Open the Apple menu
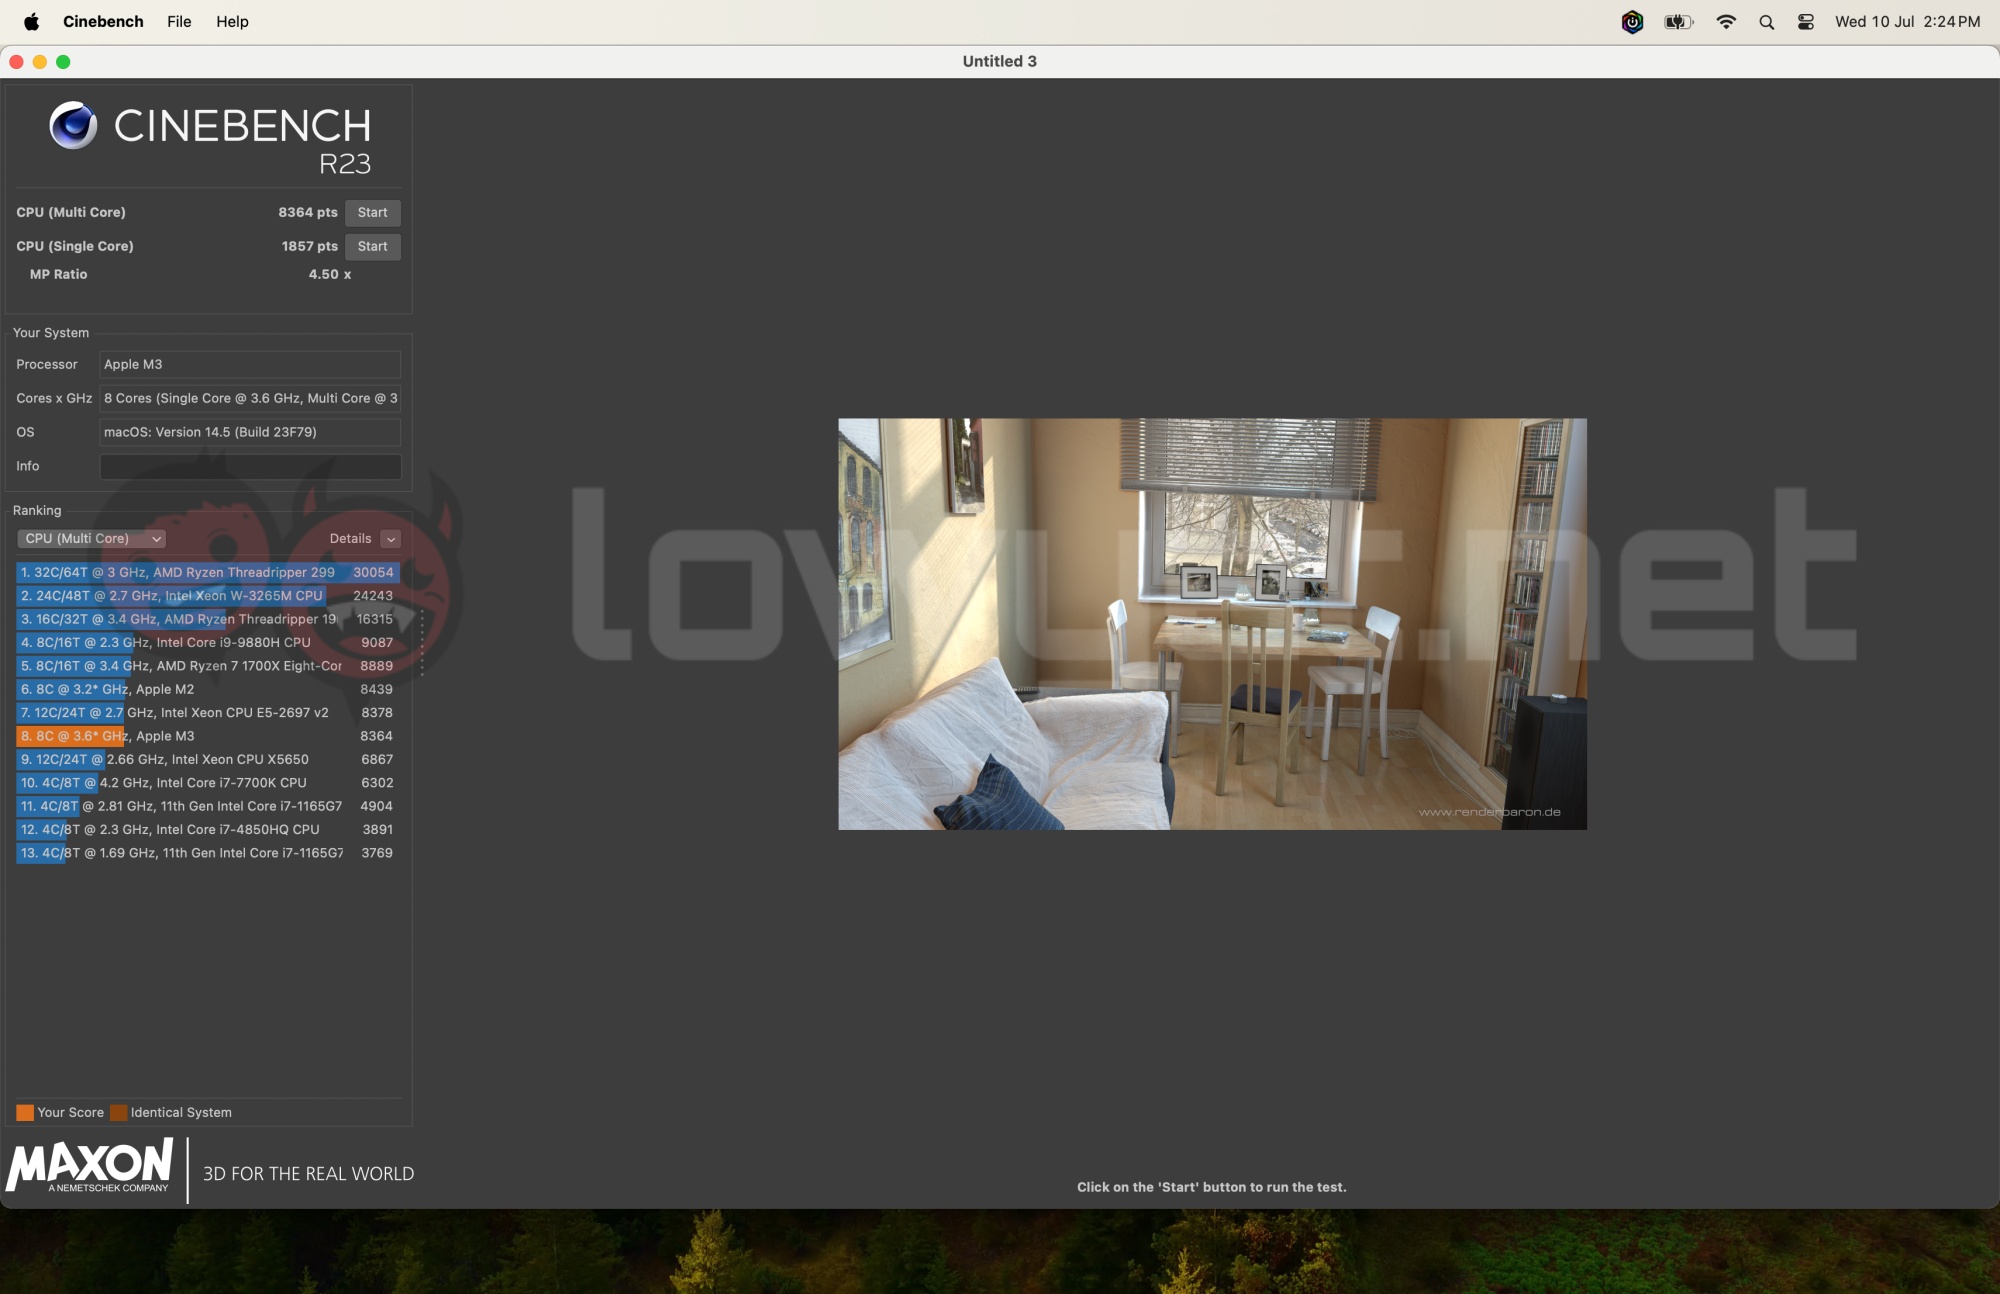The height and width of the screenshot is (1294, 2000). tap(32, 21)
